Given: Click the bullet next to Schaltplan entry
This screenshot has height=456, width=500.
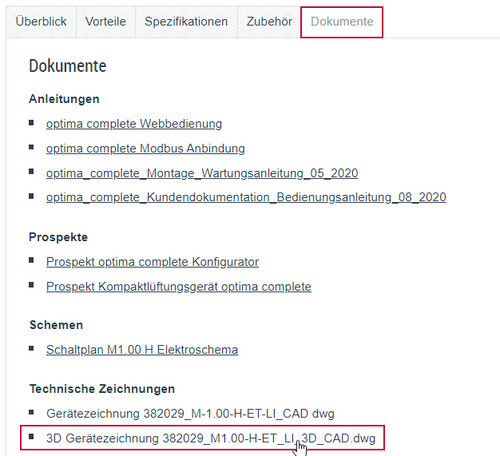Looking at the screenshot, I should 31,349.
